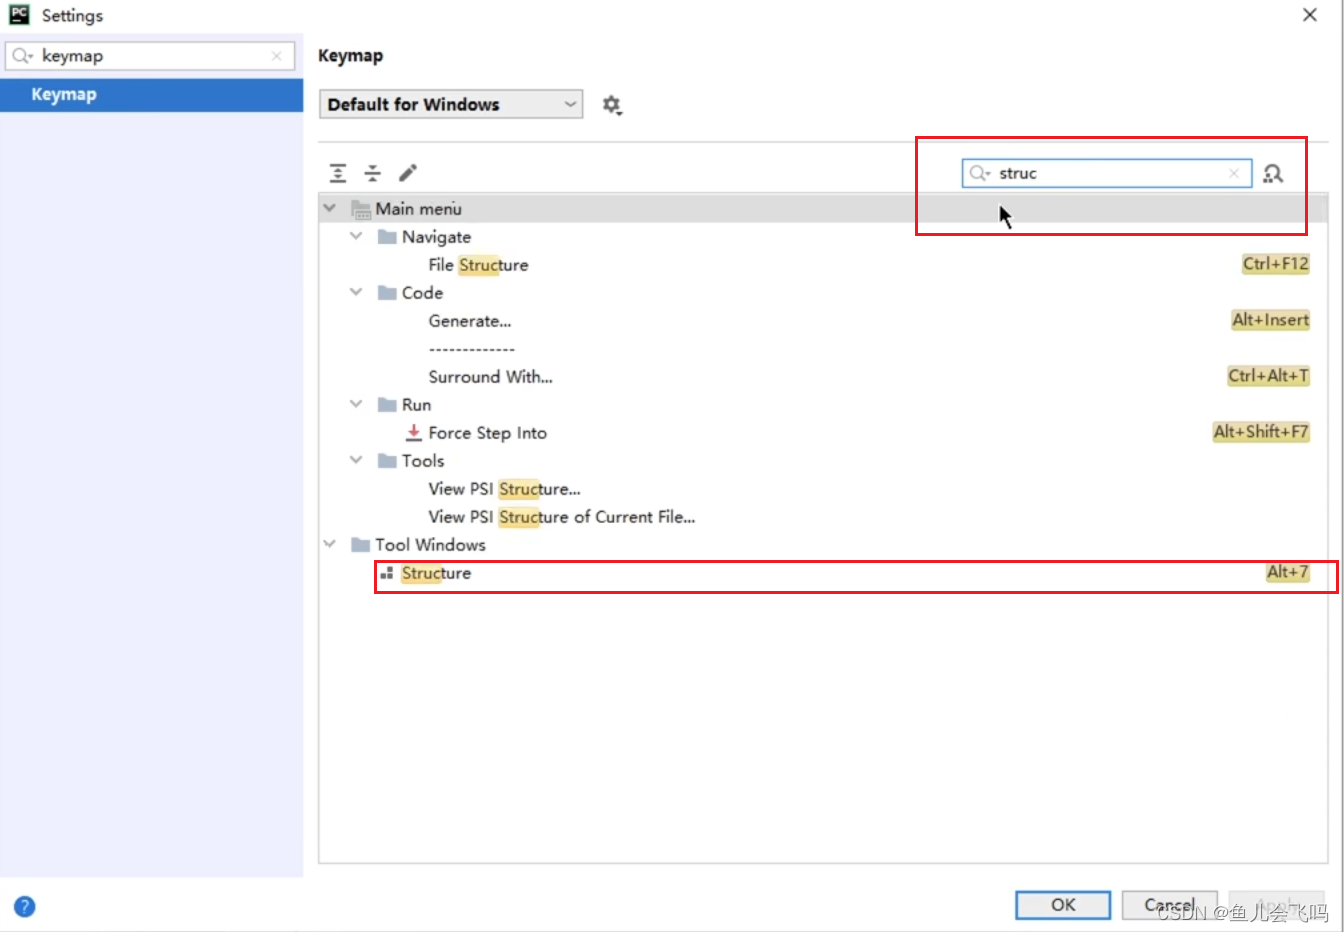This screenshot has height=932, width=1344.
Task: Select the View PSI Structure... row
Action: click(x=824, y=489)
